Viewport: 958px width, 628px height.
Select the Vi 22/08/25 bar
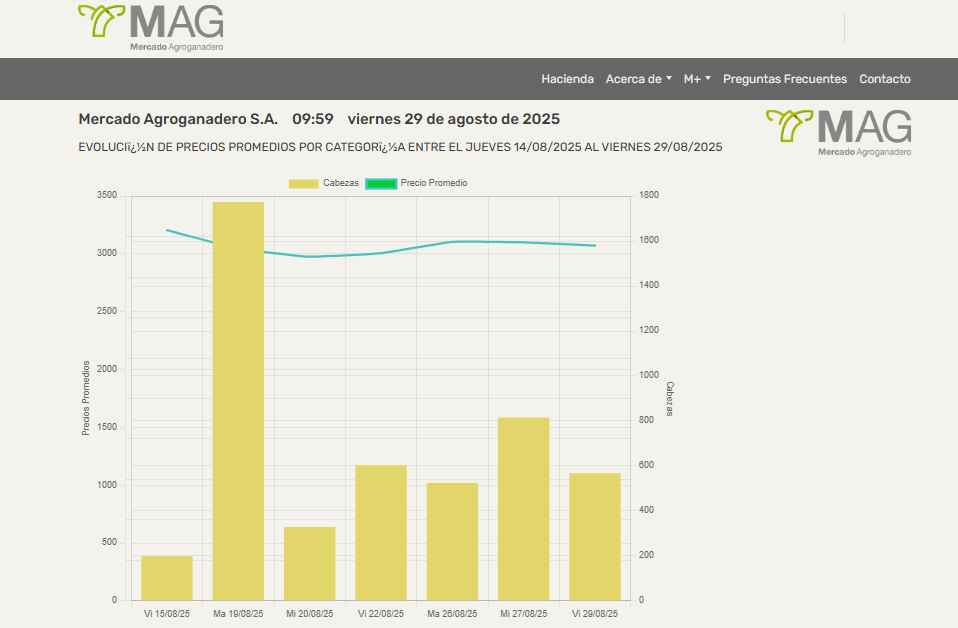(x=381, y=533)
